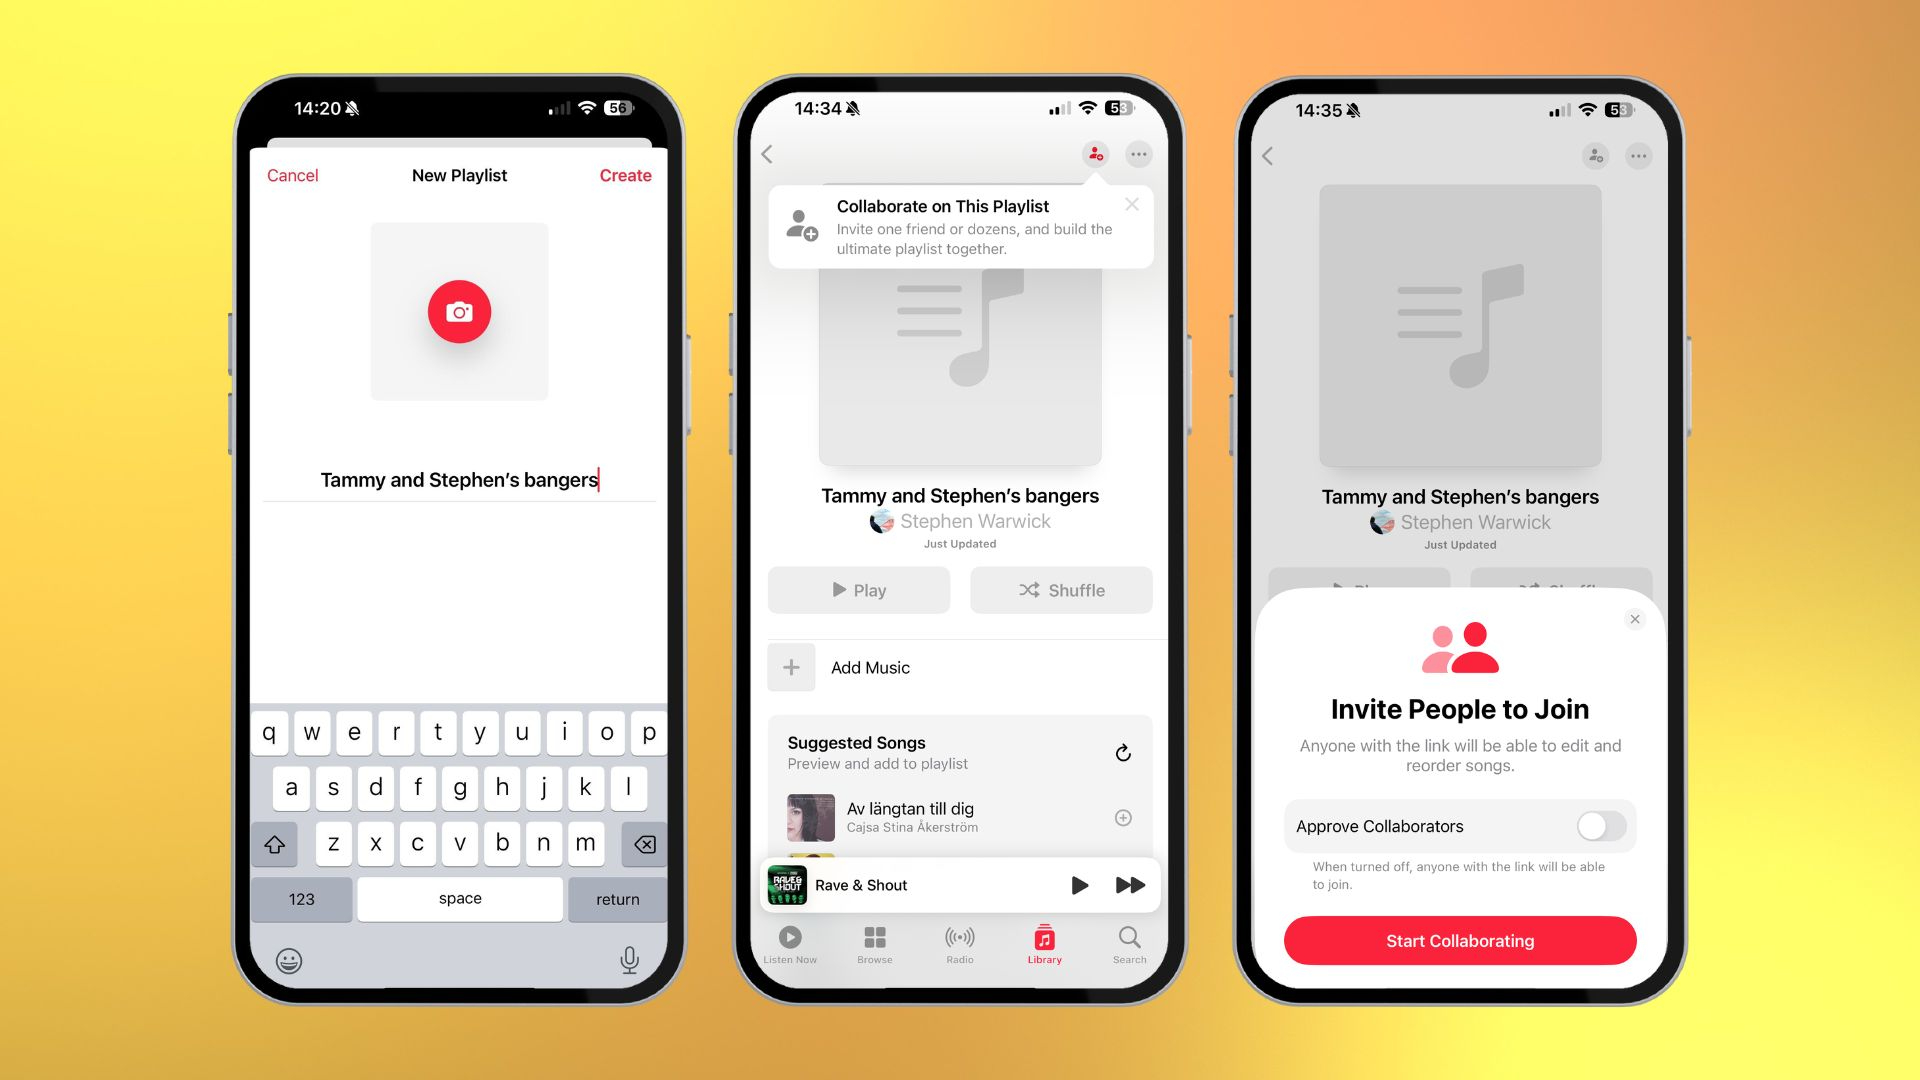Tap the three-dot more options icon
Image resolution: width=1920 pixels, height=1080 pixels.
coord(1138,154)
